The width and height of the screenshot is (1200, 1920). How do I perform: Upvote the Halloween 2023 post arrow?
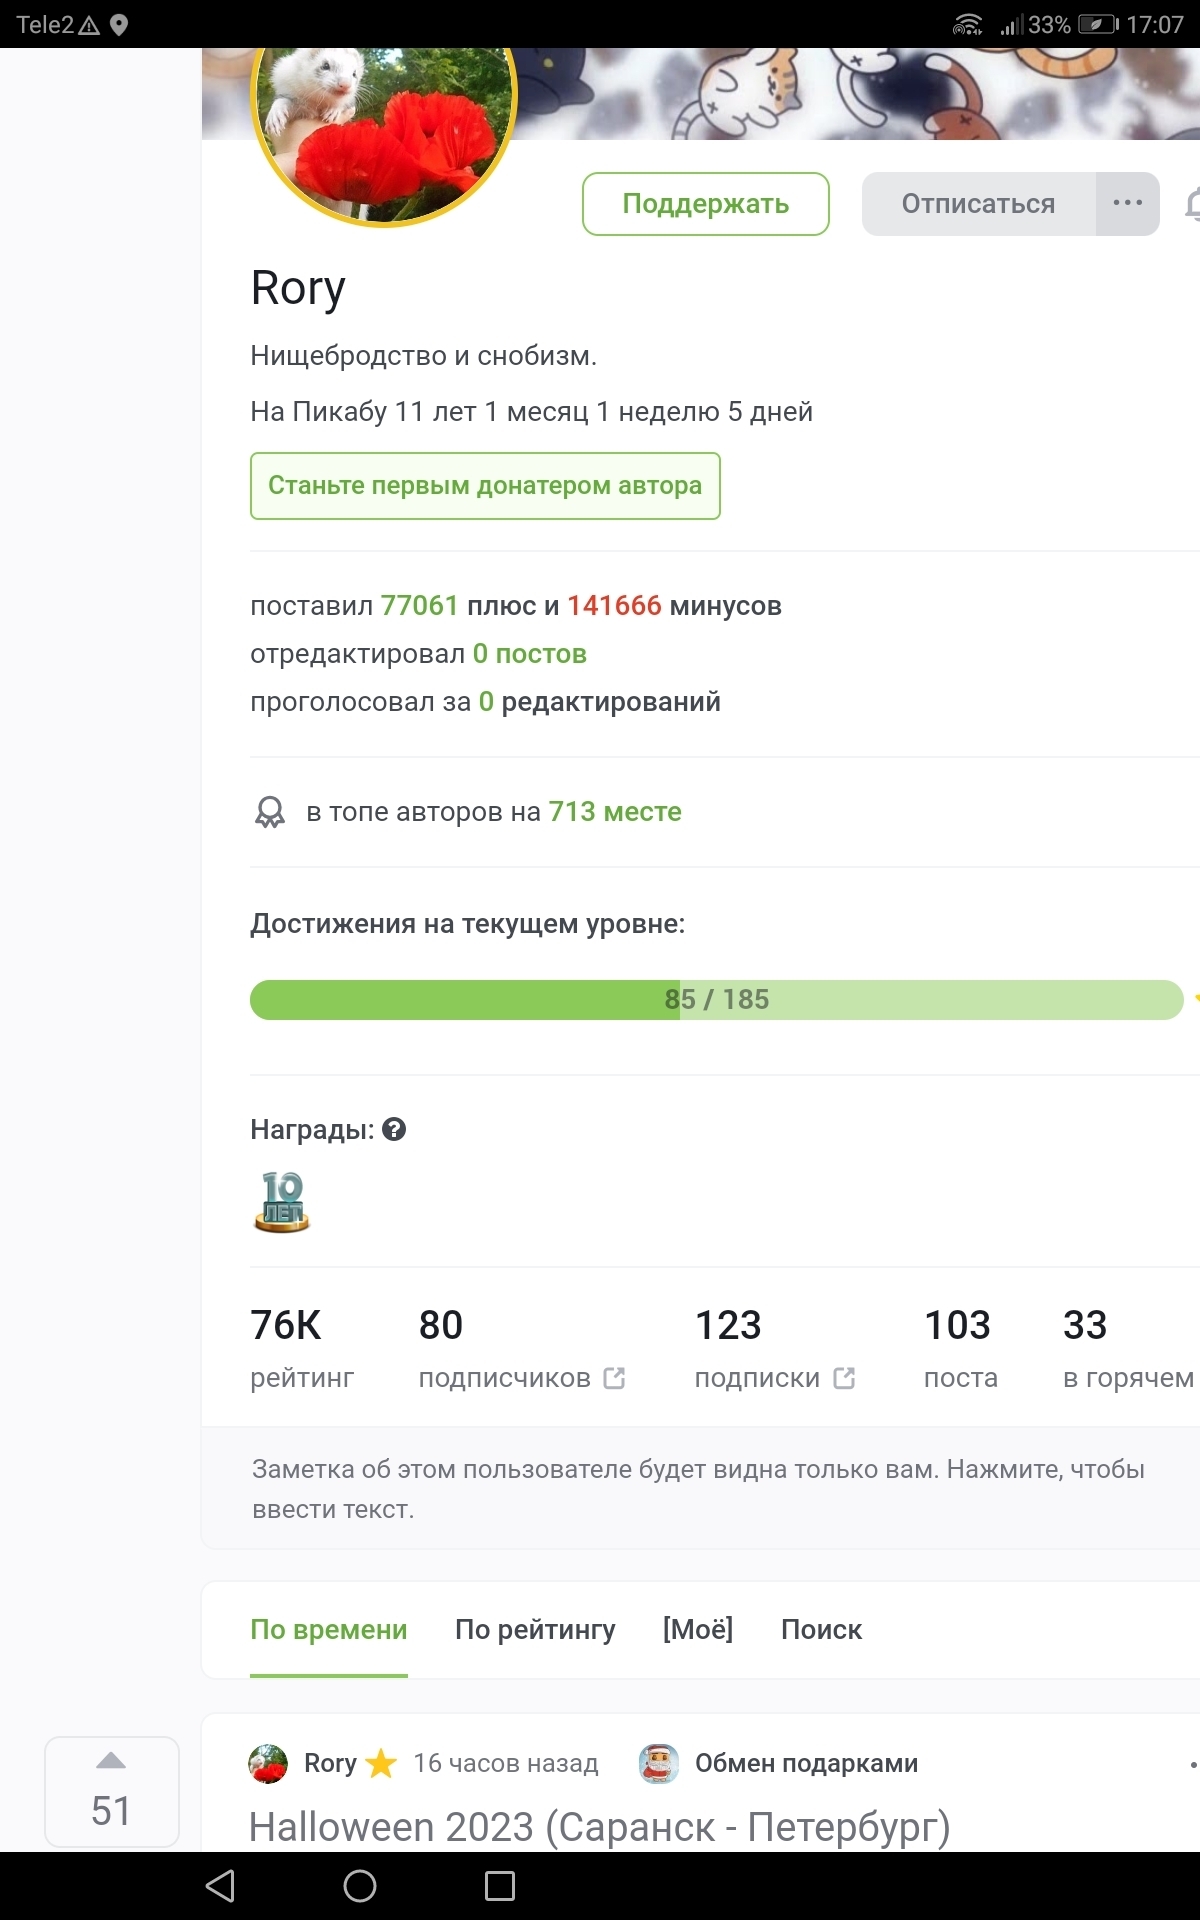pos(111,1762)
